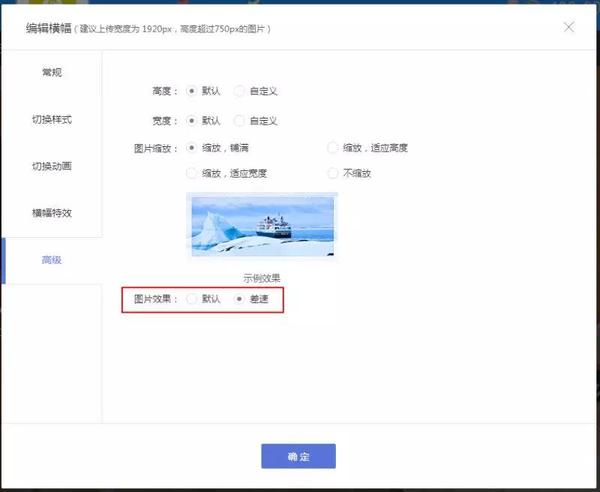This screenshot has height=492, width=600.
Task: Set 图片效果 to 默认
Action: (x=191, y=299)
